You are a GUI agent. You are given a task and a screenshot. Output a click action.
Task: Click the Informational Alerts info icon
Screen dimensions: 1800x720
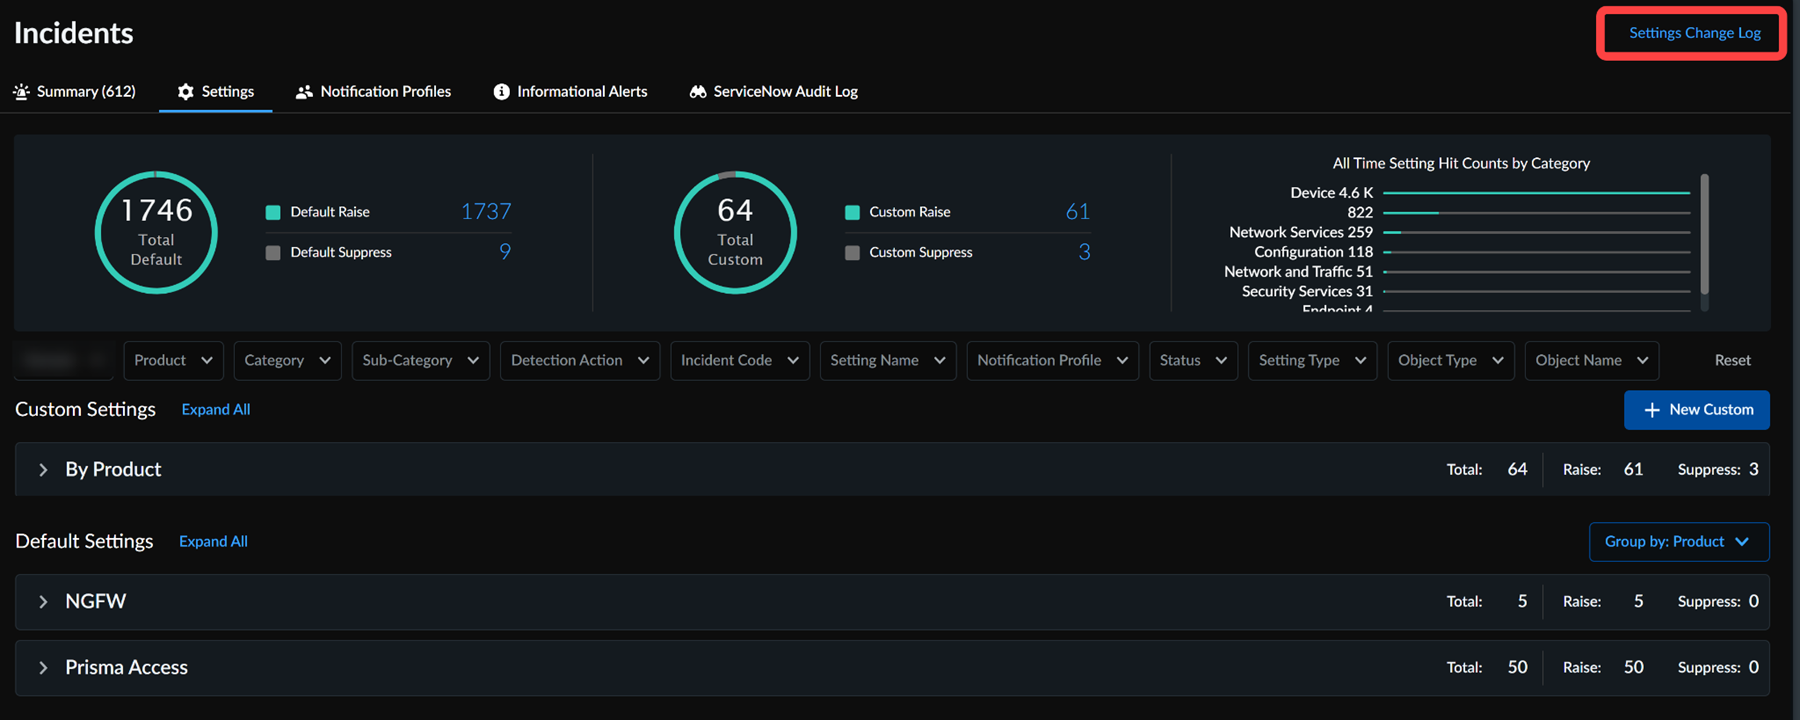[x=501, y=92]
